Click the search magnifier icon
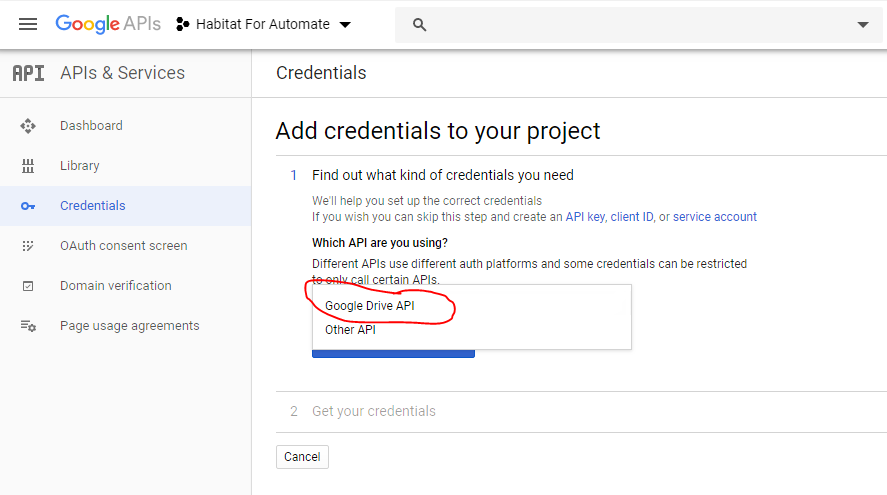 pyautogui.click(x=419, y=25)
